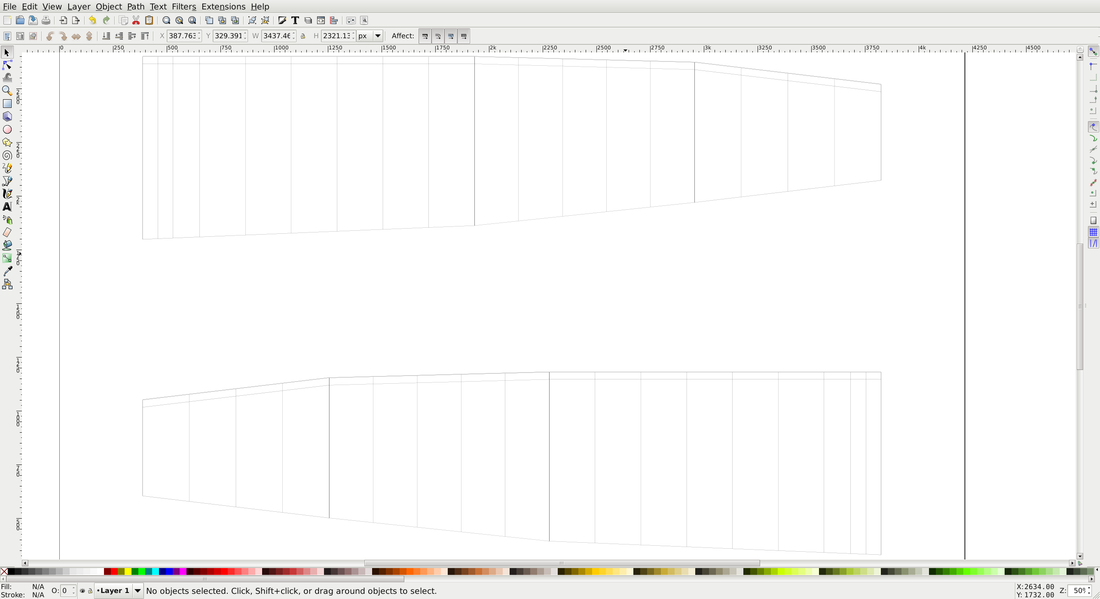Click the Undo arrow icon
The width and height of the screenshot is (1100, 599).
[x=92, y=20]
